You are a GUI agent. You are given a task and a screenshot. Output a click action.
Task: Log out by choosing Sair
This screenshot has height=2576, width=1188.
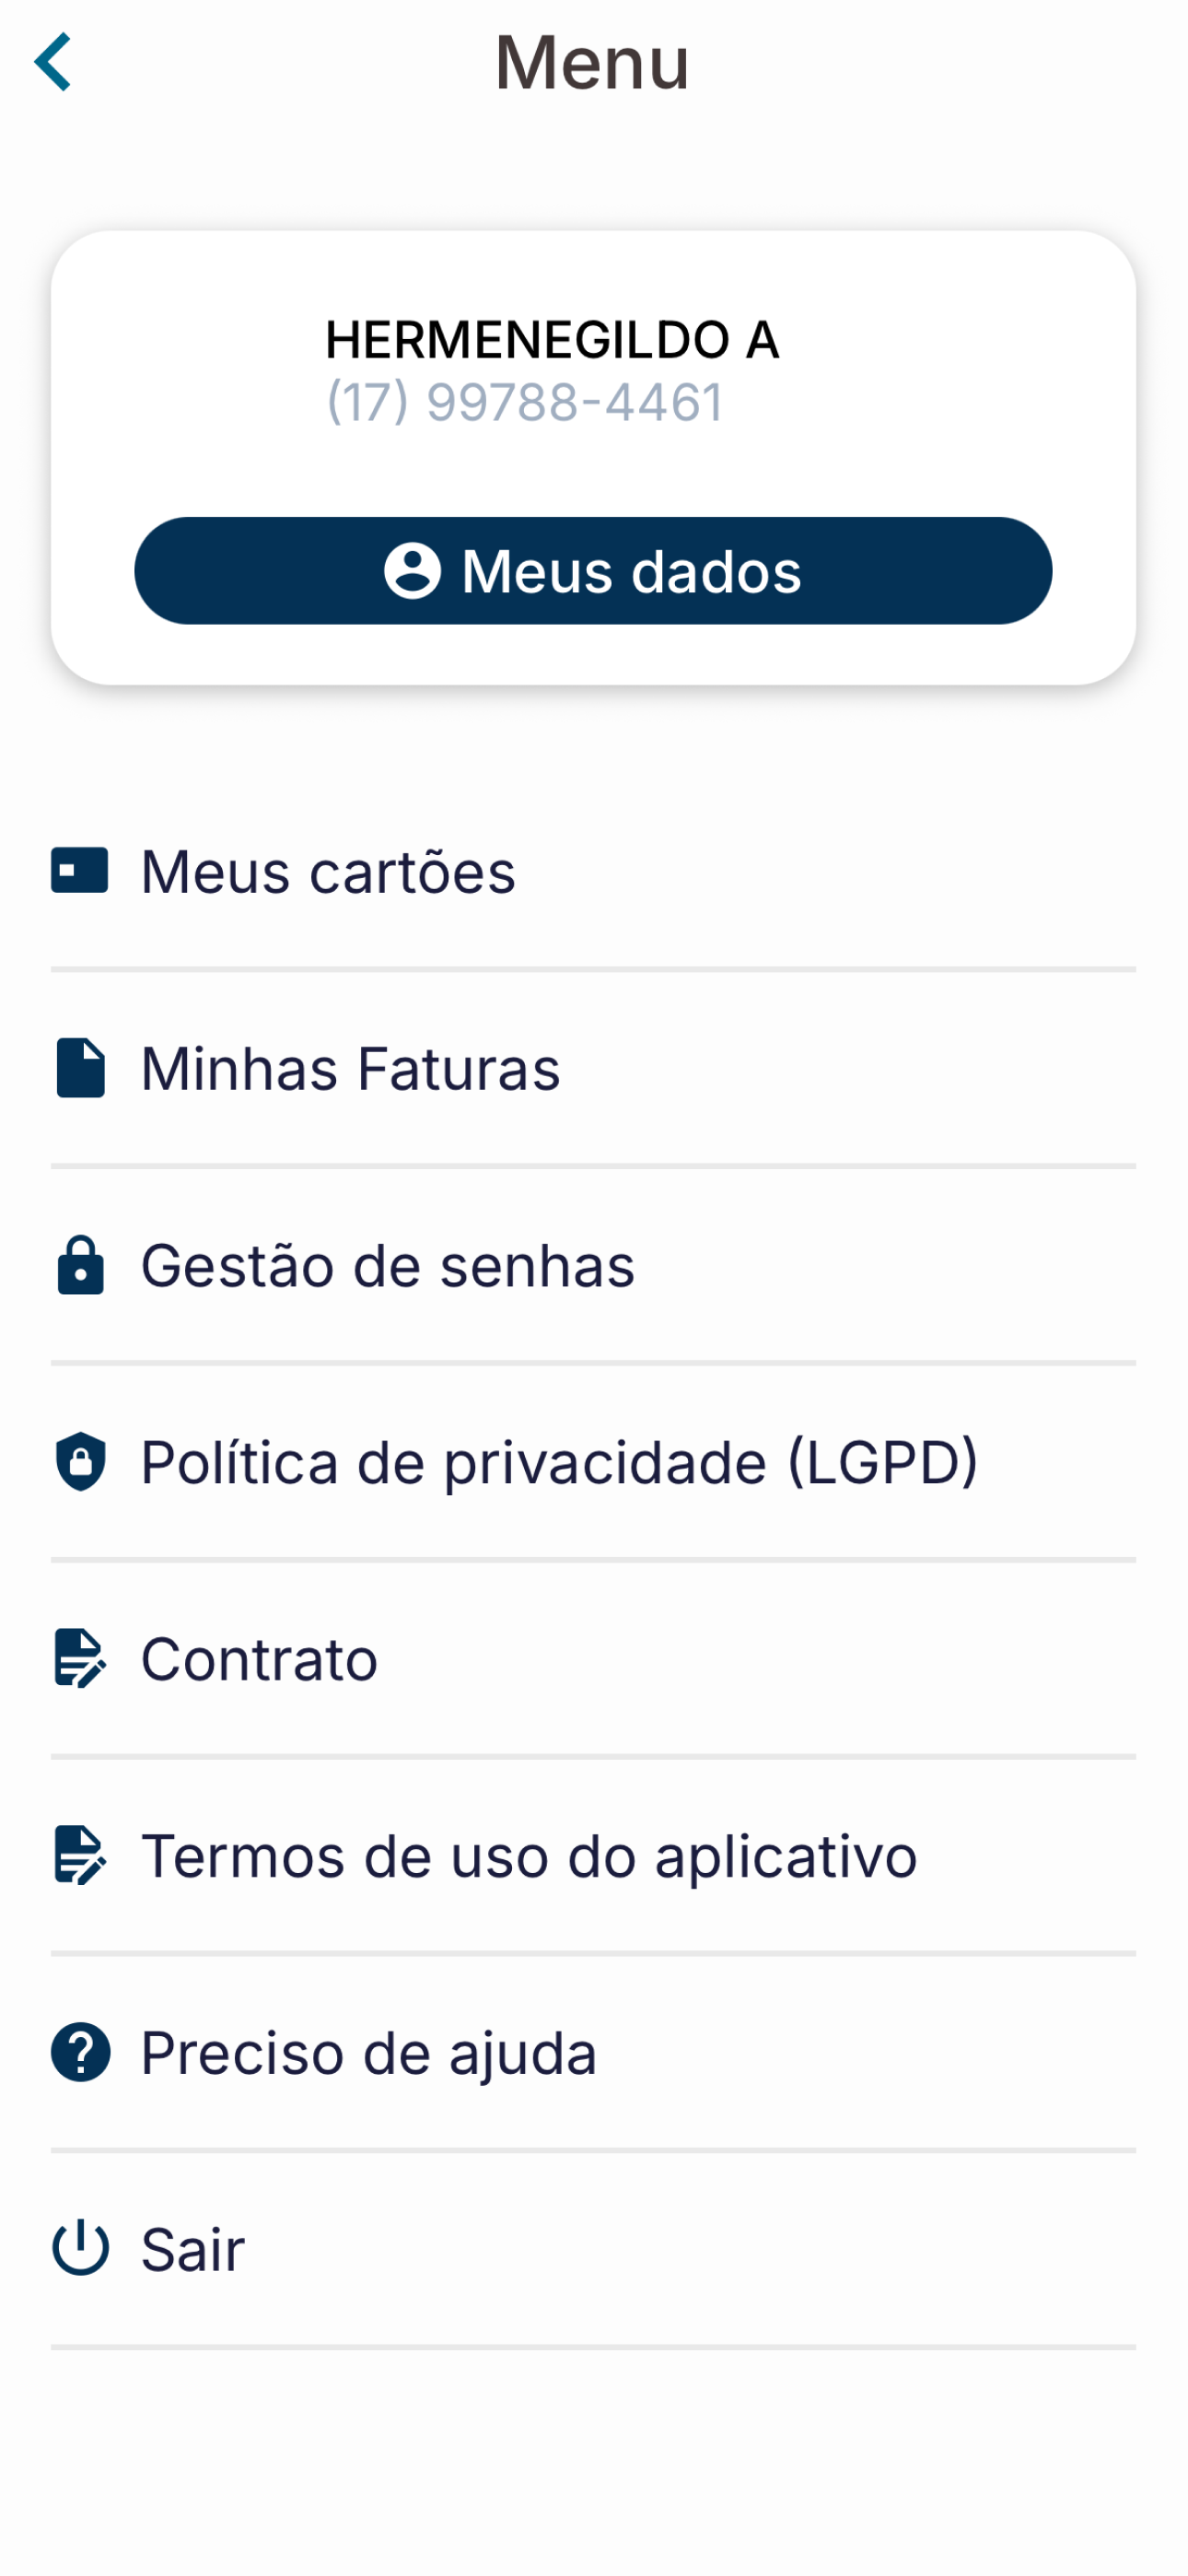coord(593,2249)
